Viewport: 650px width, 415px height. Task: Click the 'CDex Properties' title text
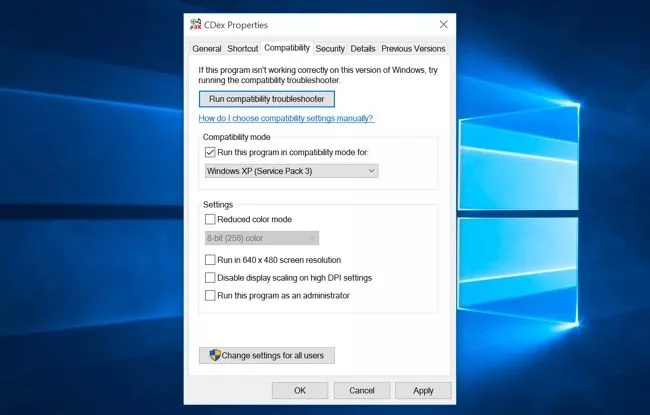(235, 25)
